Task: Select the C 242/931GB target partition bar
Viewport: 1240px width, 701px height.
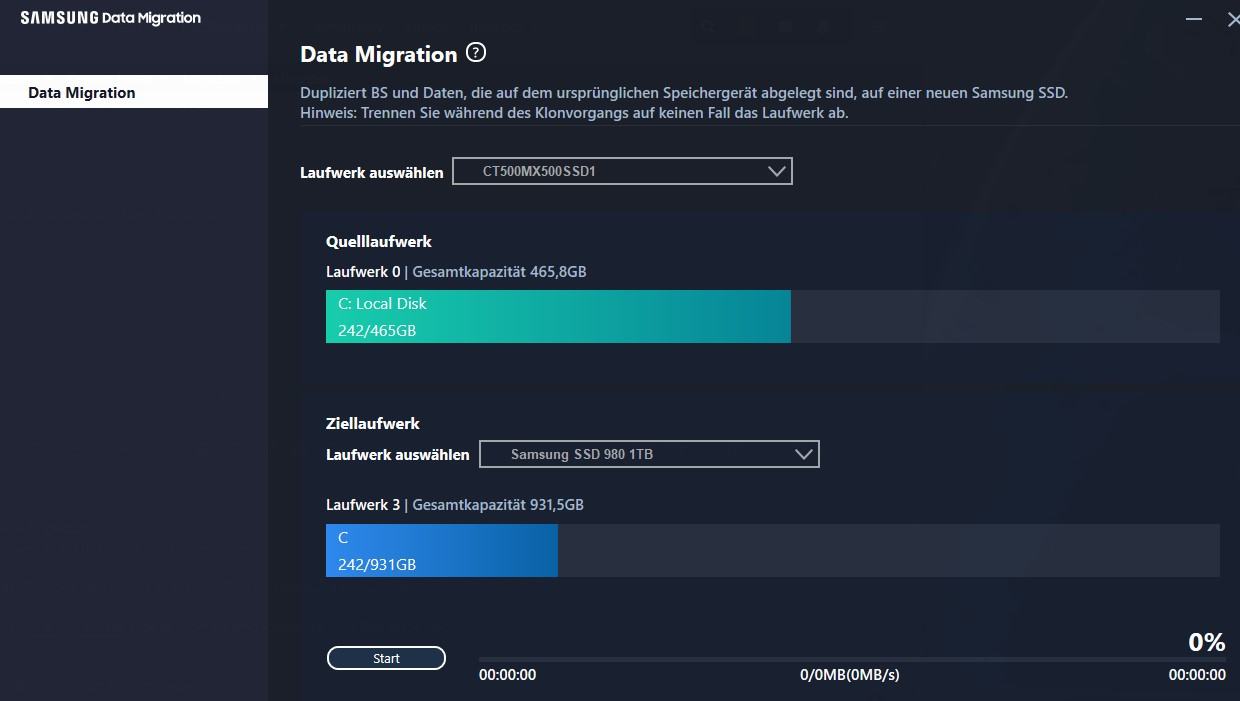Action: pyautogui.click(x=442, y=551)
